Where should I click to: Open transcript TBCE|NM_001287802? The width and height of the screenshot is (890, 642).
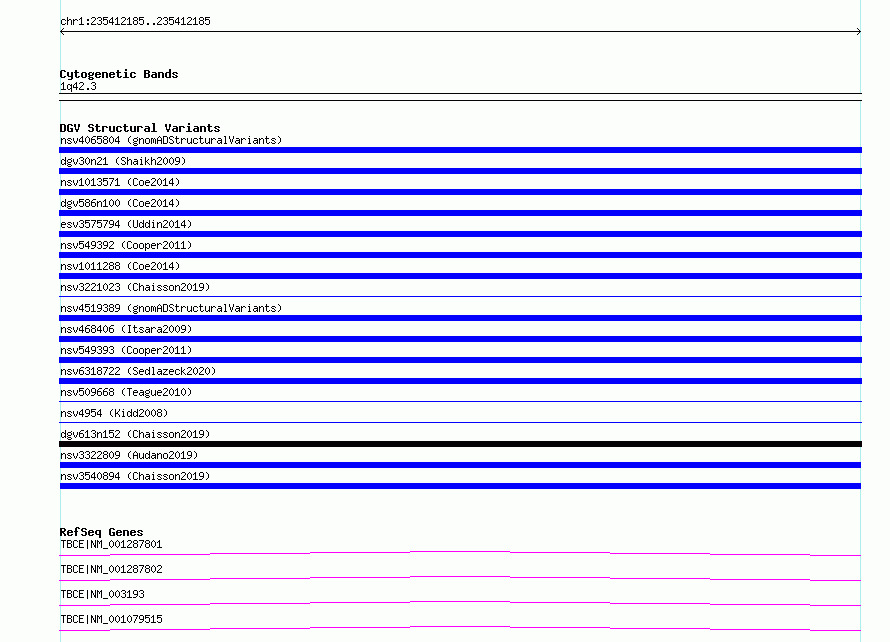pyautogui.click(x=111, y=569)
